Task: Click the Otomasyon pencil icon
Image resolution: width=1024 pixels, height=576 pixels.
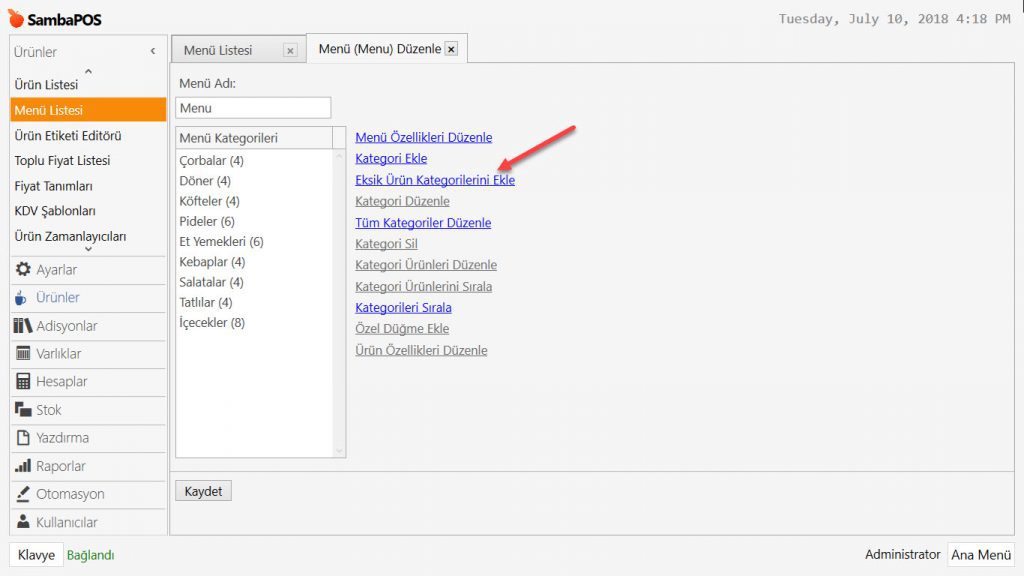Action: (x=23, y=494)
